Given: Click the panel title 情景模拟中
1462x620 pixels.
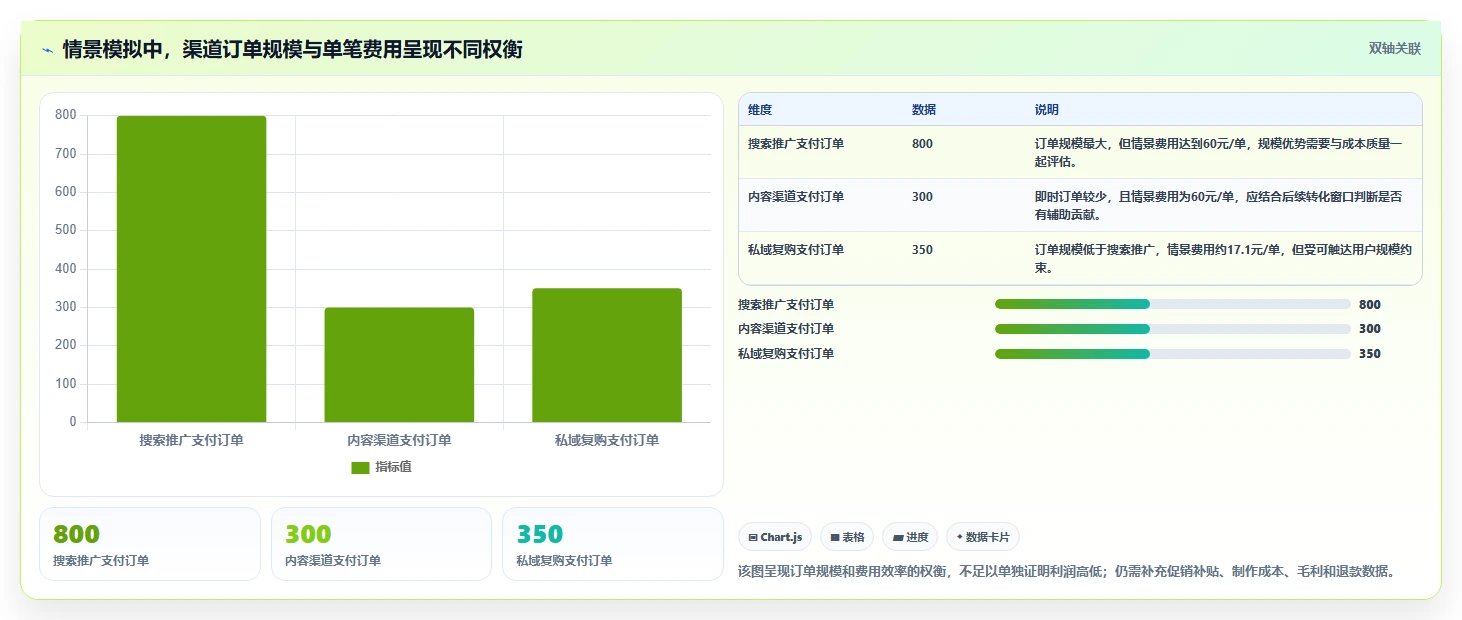Looking at the screenshot, I should click(292, 50).
